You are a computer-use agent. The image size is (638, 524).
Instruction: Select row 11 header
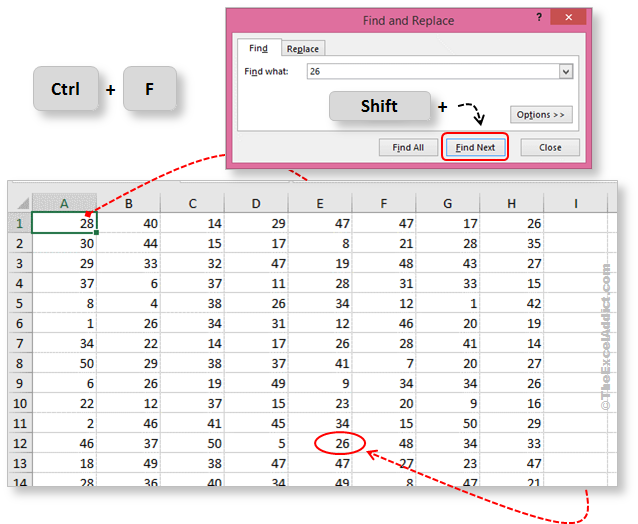coord(20,423)
